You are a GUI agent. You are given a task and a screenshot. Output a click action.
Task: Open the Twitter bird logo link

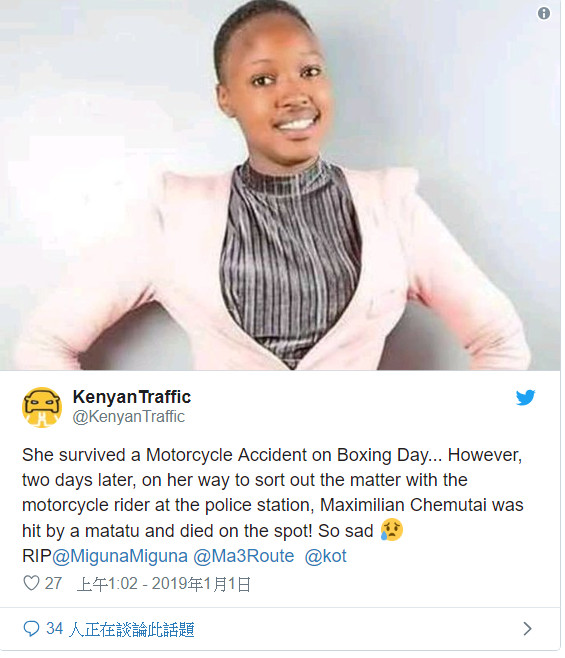click(526, 397)
